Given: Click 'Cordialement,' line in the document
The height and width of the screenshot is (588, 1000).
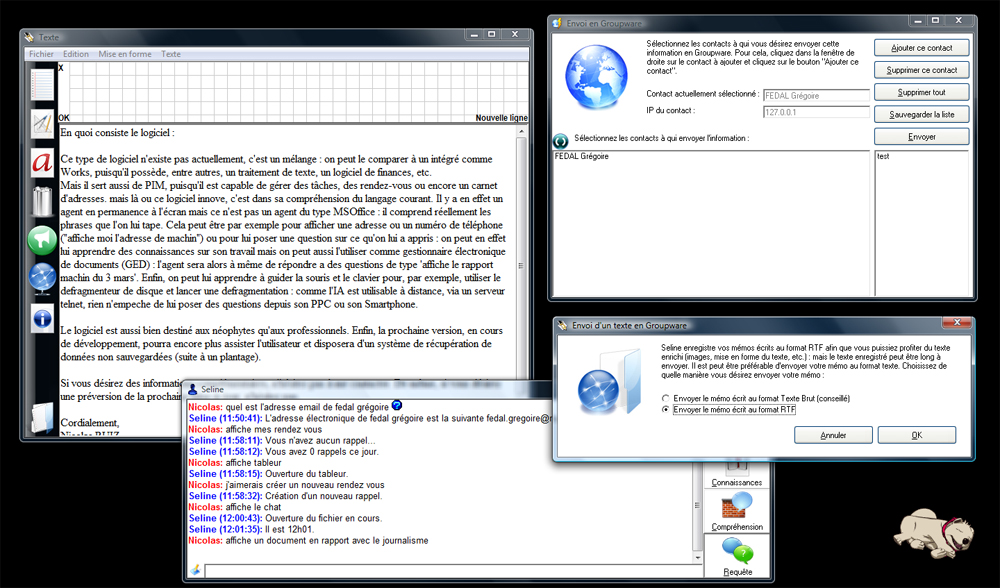Looking at the screenshot, I should (x=90, y=423).
